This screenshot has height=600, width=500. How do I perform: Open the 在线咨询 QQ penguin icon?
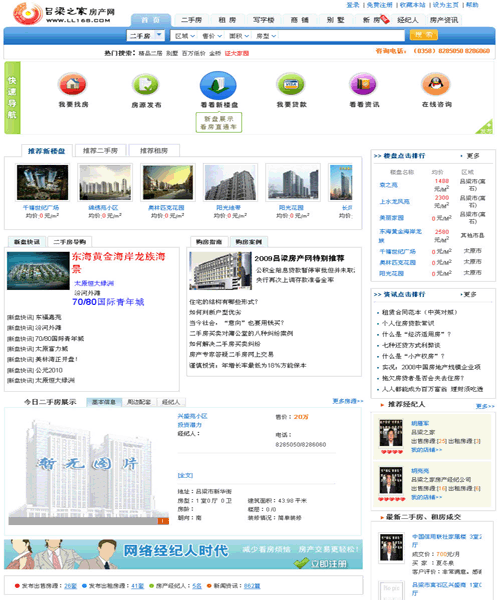point(436,84)
